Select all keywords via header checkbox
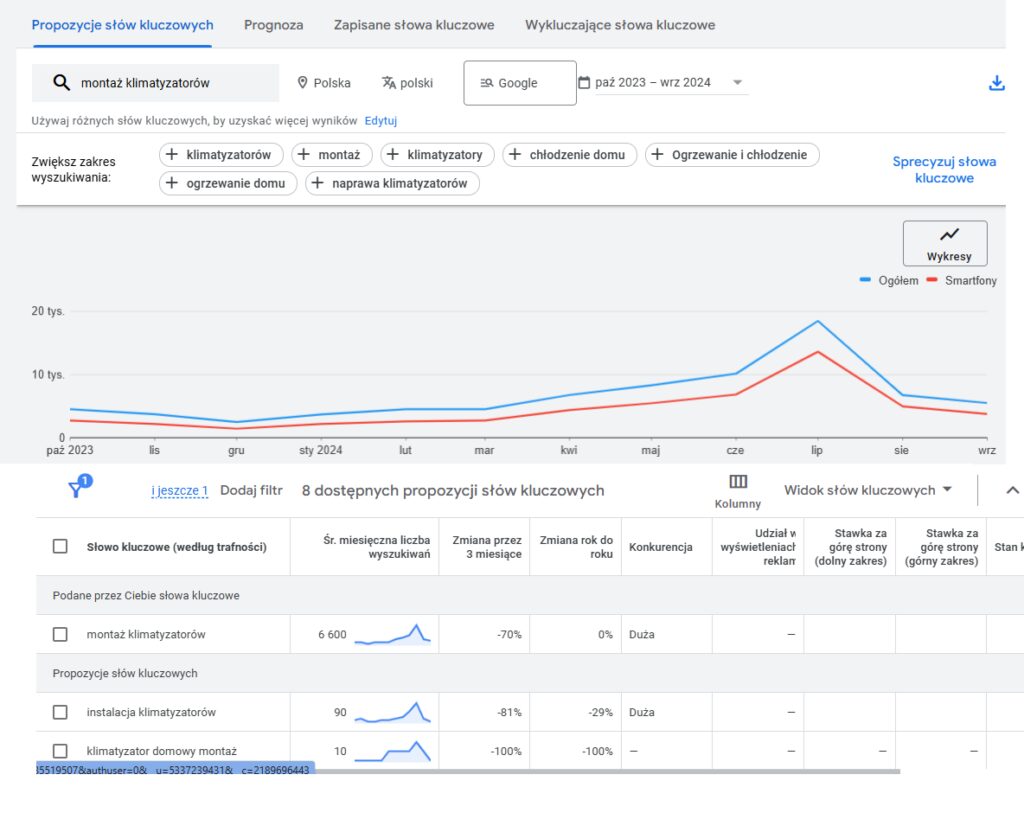Screen dimensions: 1024x813 60,547
